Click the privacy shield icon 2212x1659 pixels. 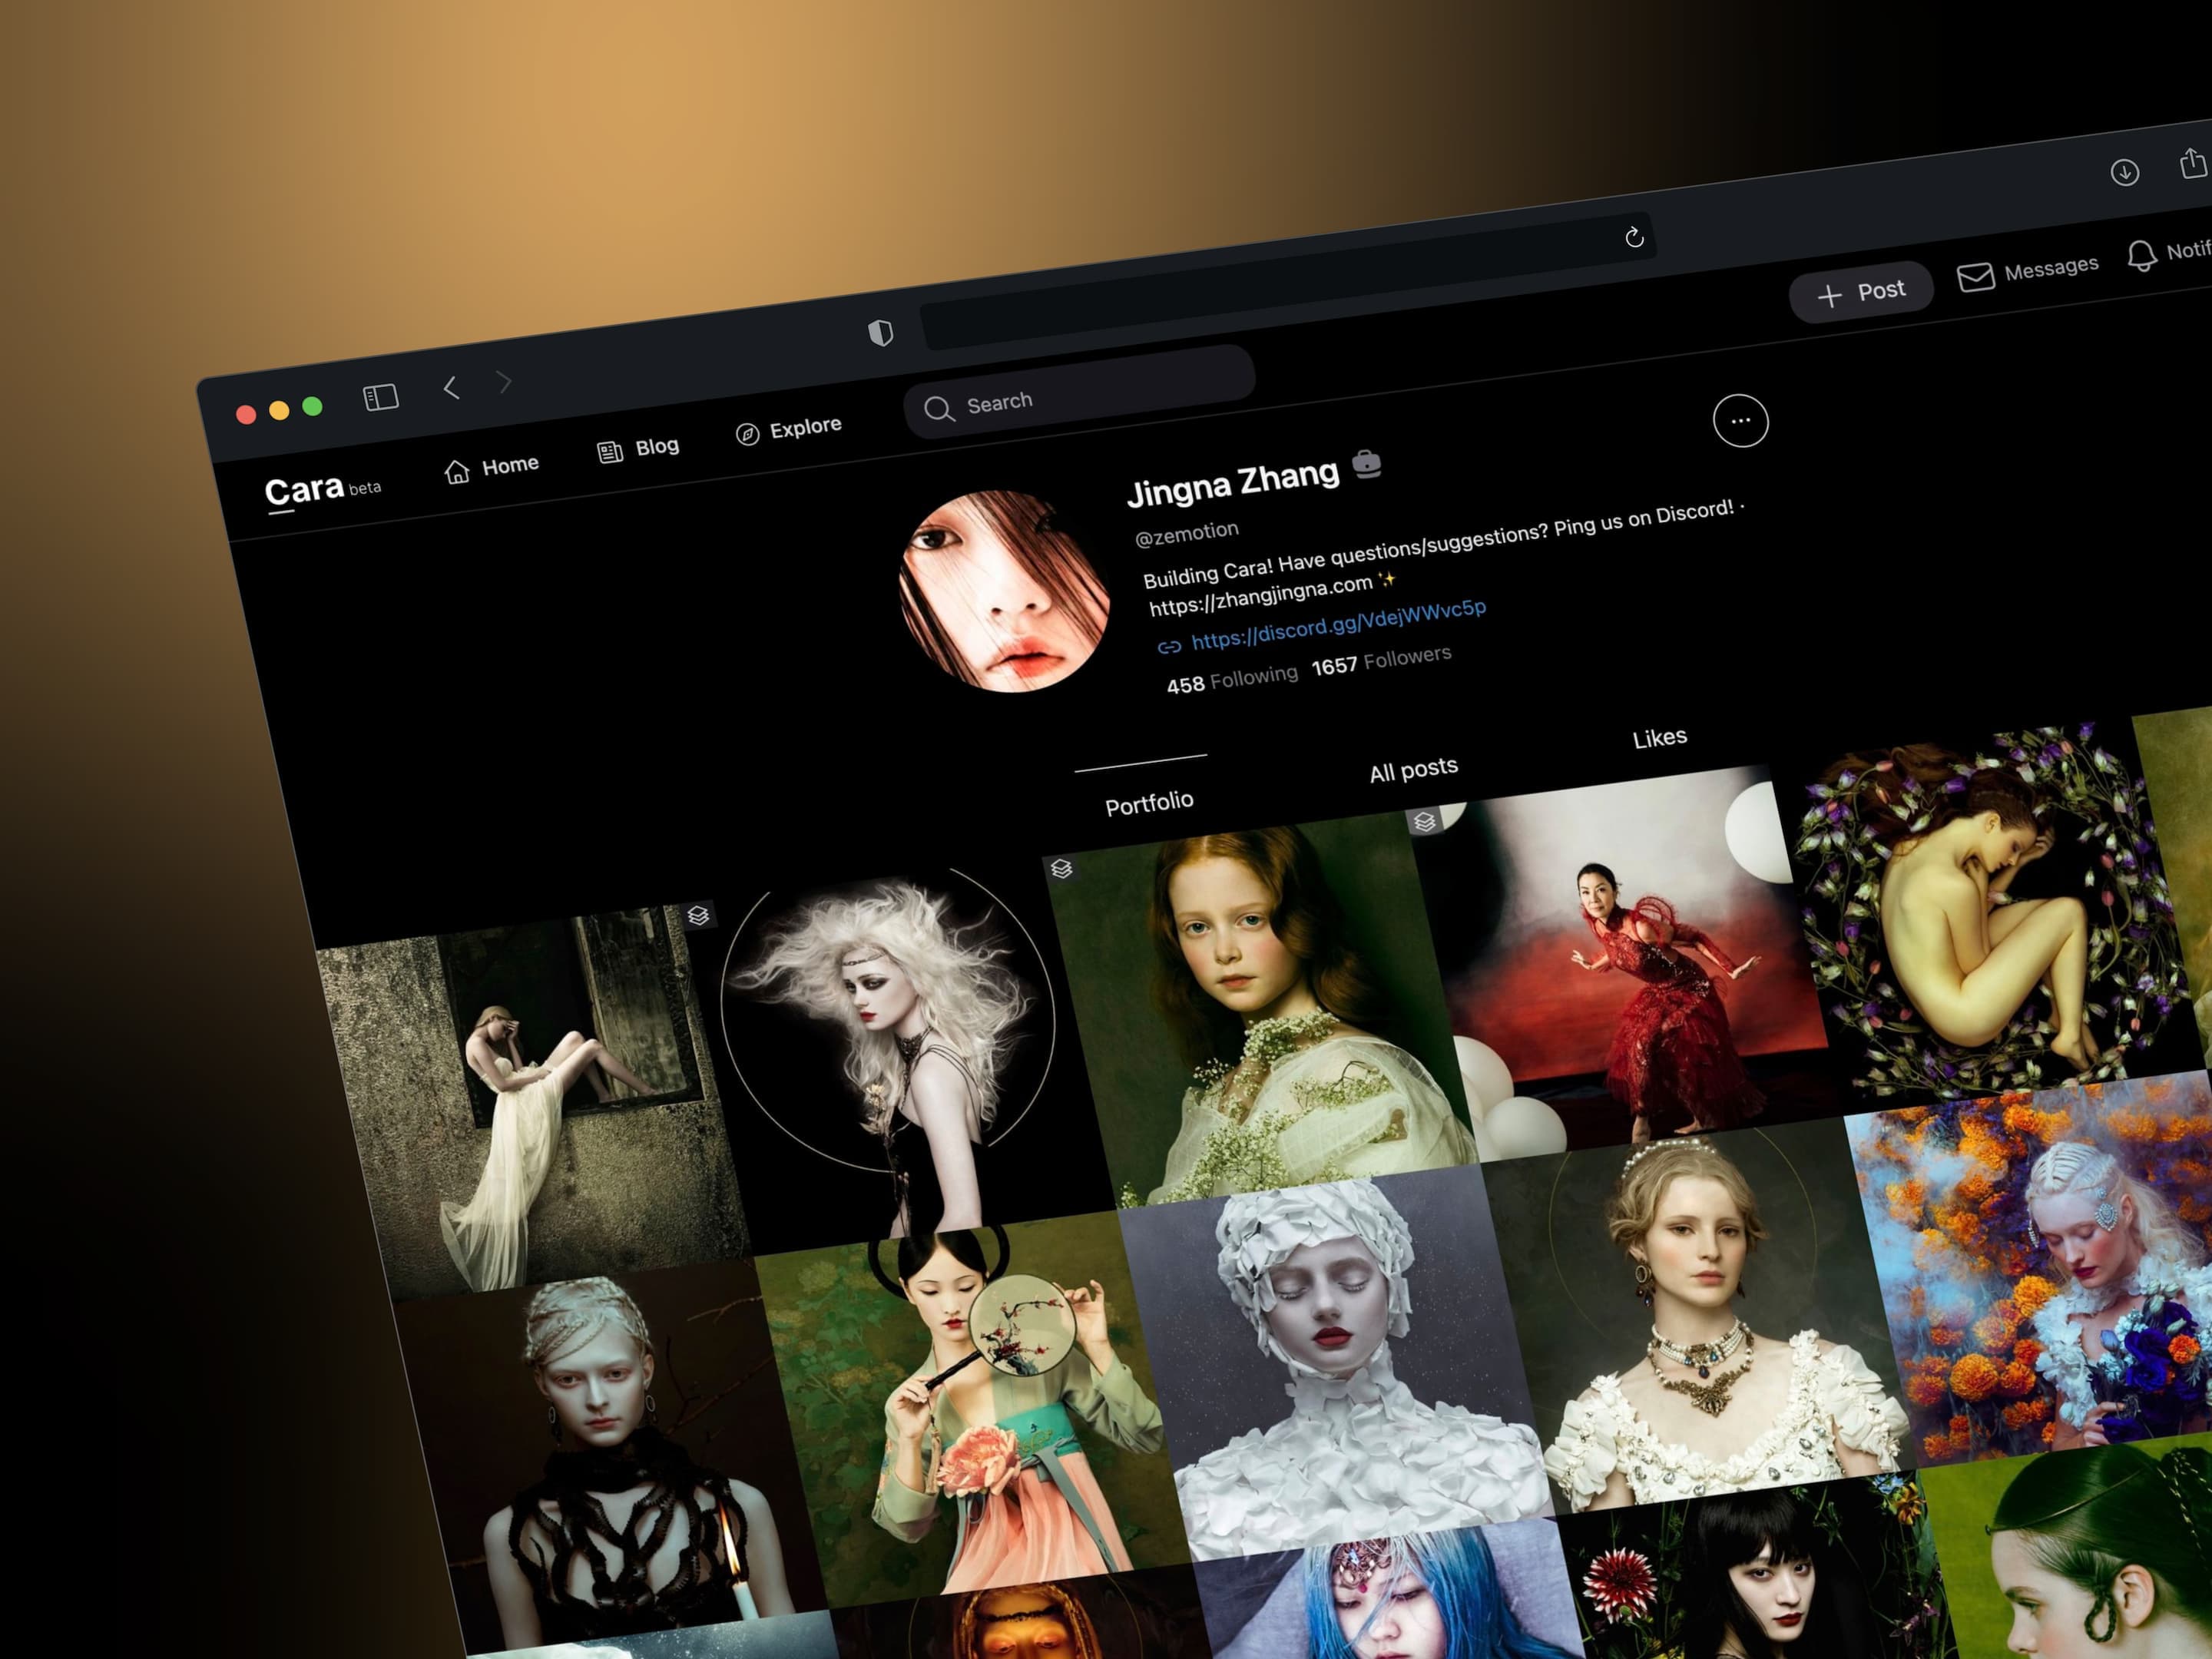click(880, 333)
